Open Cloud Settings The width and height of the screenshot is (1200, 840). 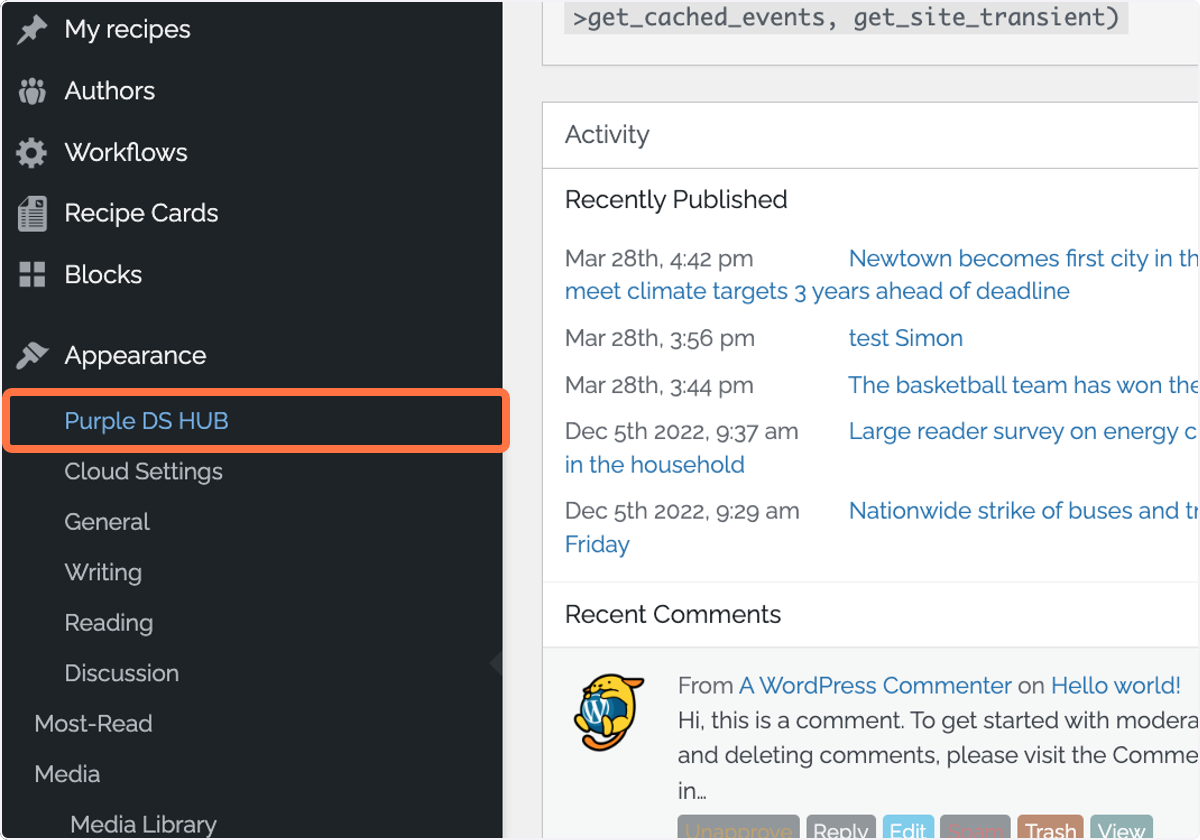click(143, 471)
